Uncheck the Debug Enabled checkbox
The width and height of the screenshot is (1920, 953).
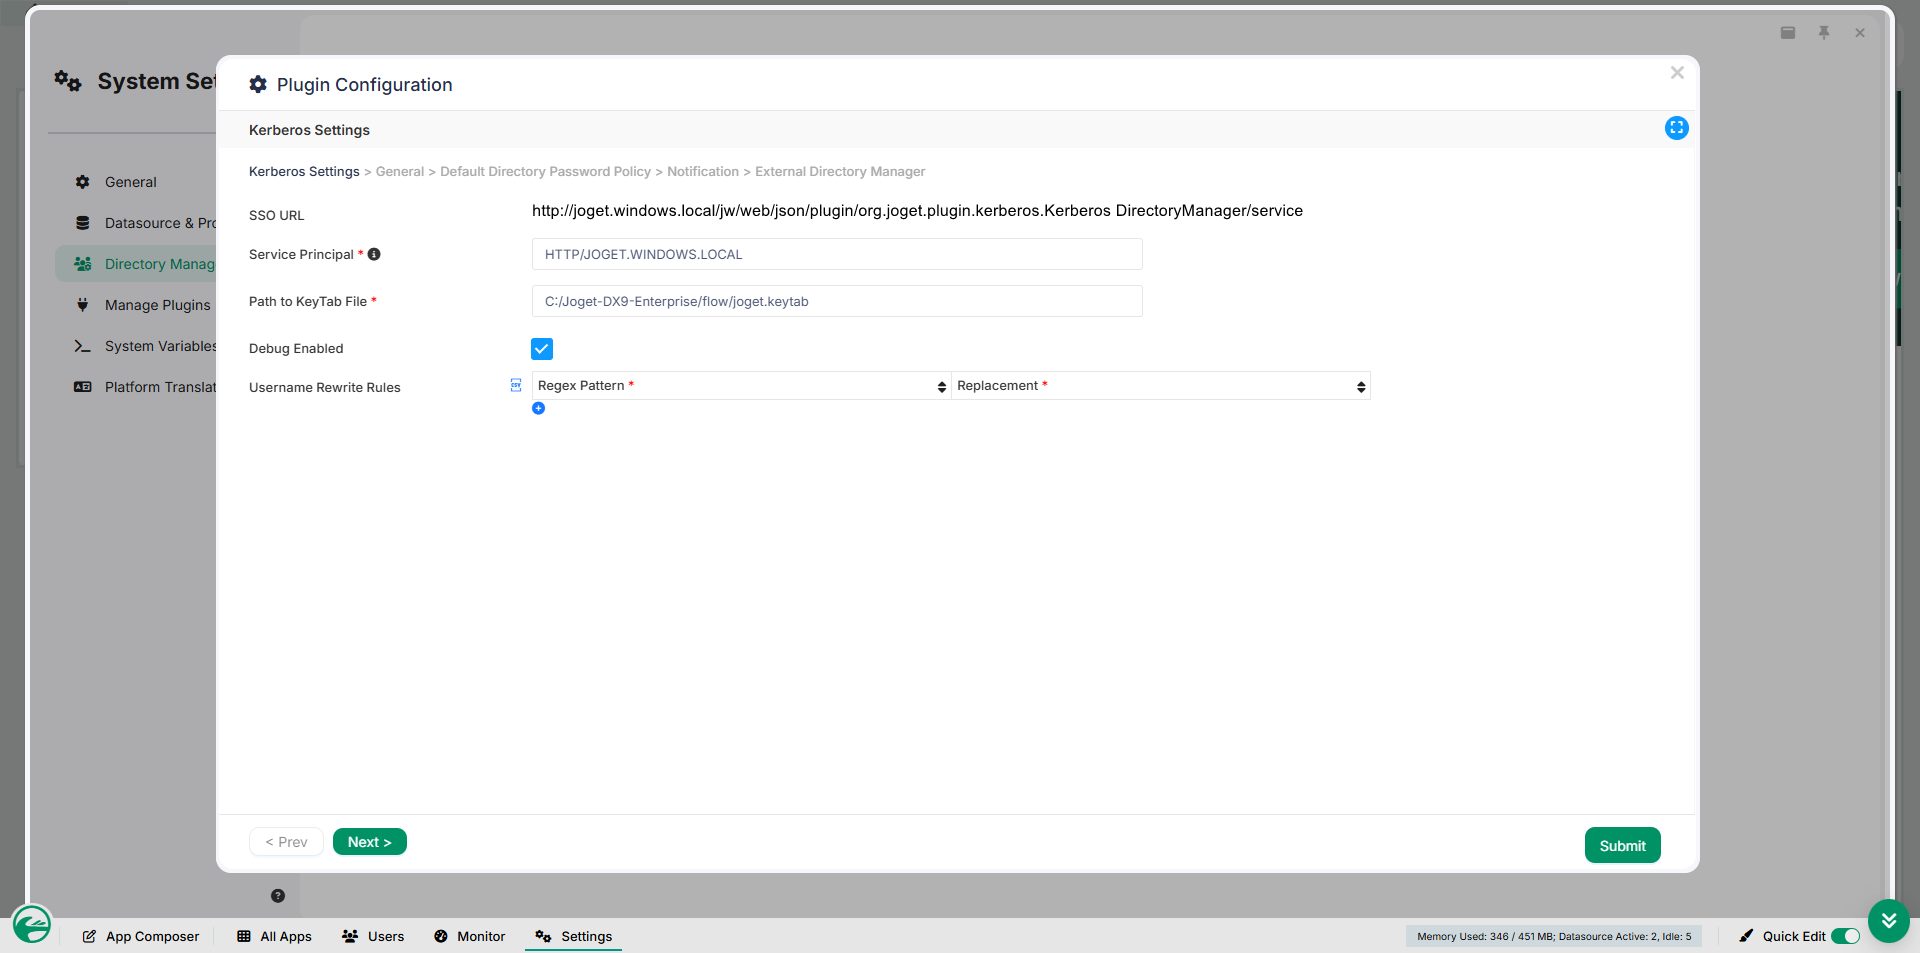(x=542, y=349)
